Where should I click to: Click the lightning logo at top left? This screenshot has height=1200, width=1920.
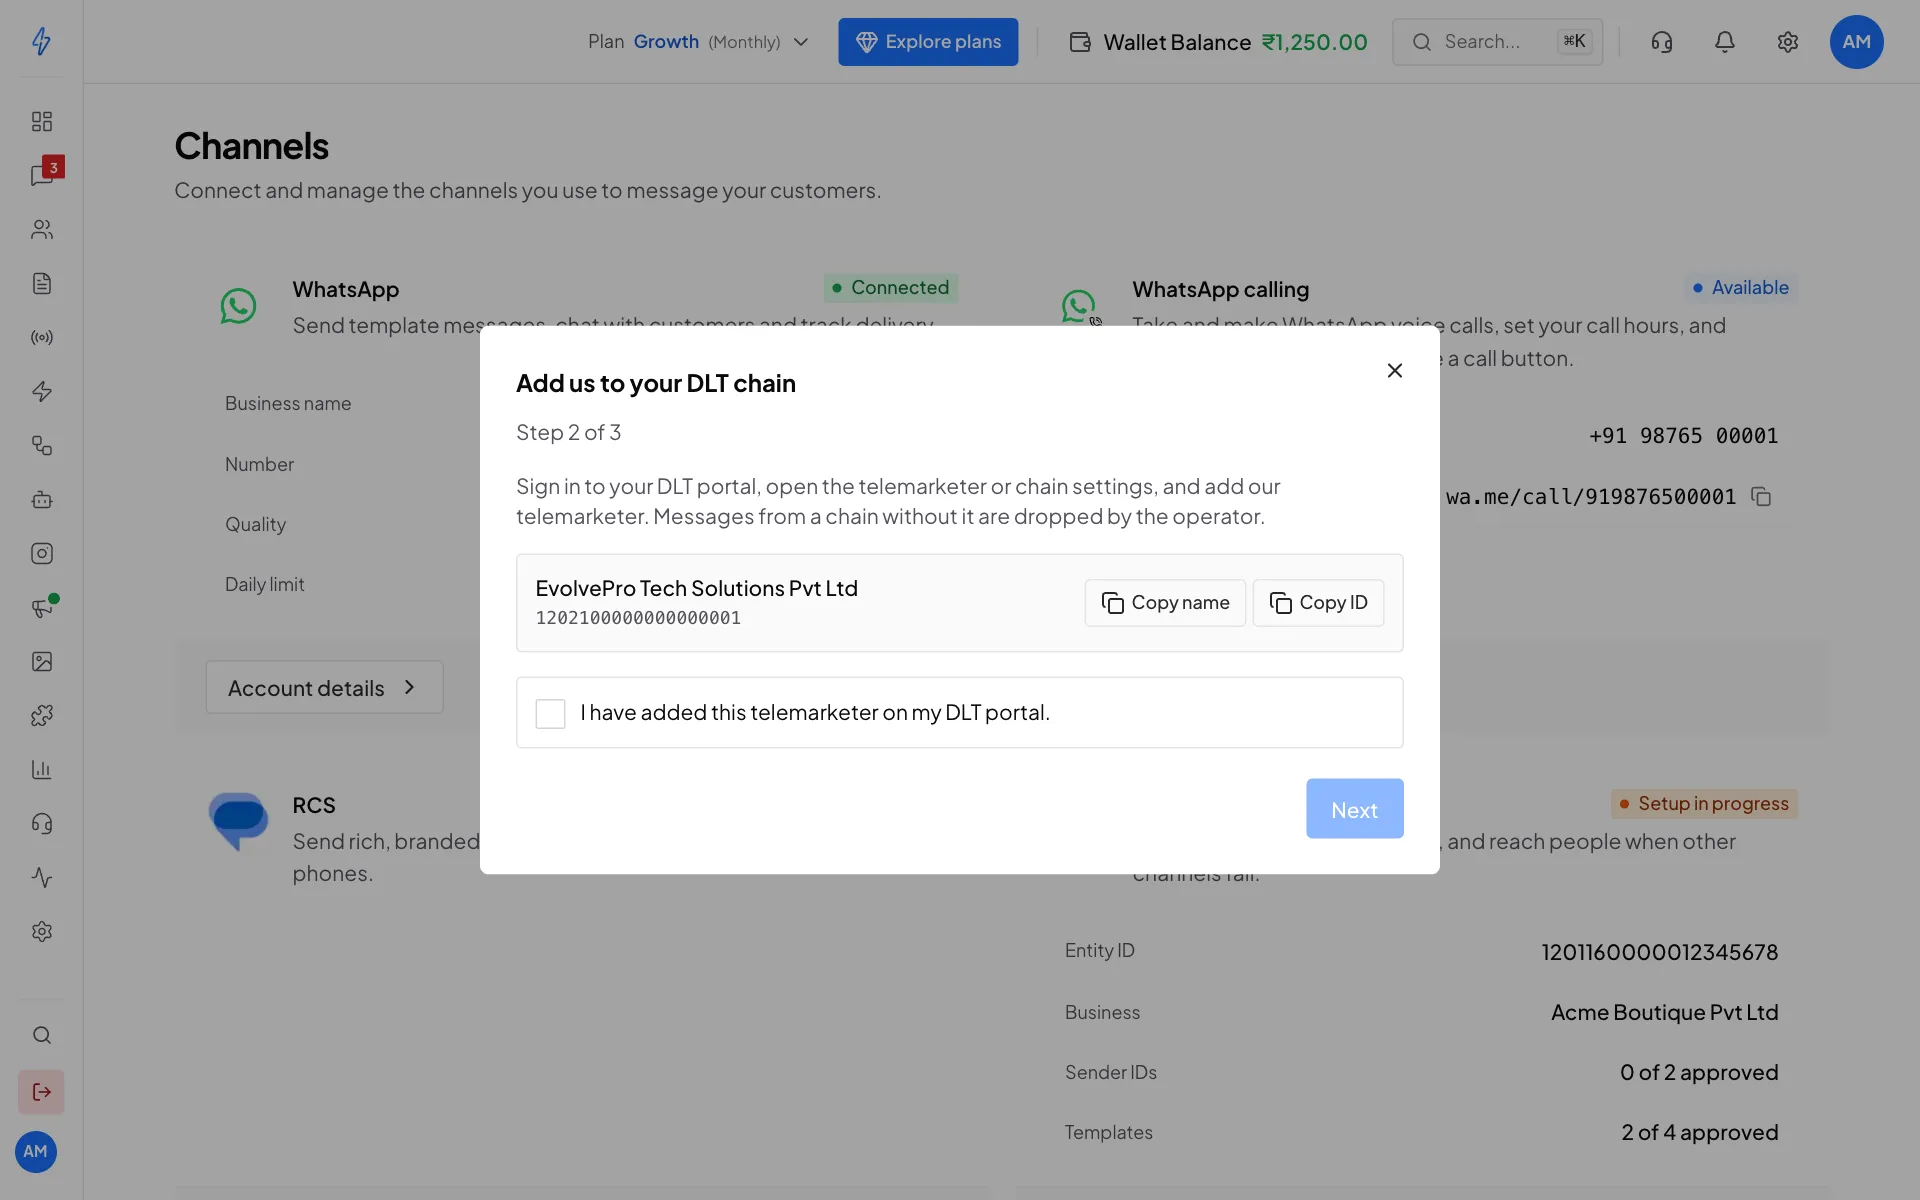pos(41,41)
